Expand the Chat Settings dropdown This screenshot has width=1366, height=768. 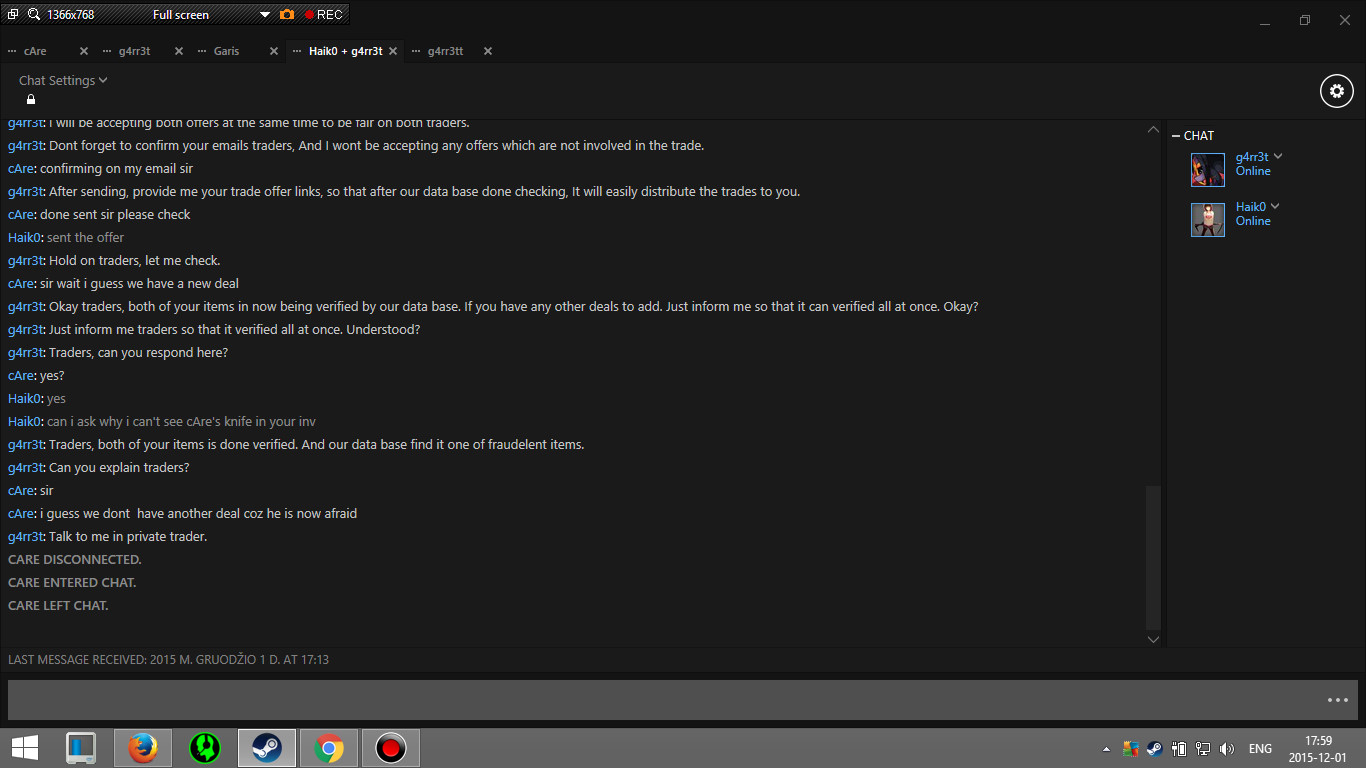pos(63,80)
